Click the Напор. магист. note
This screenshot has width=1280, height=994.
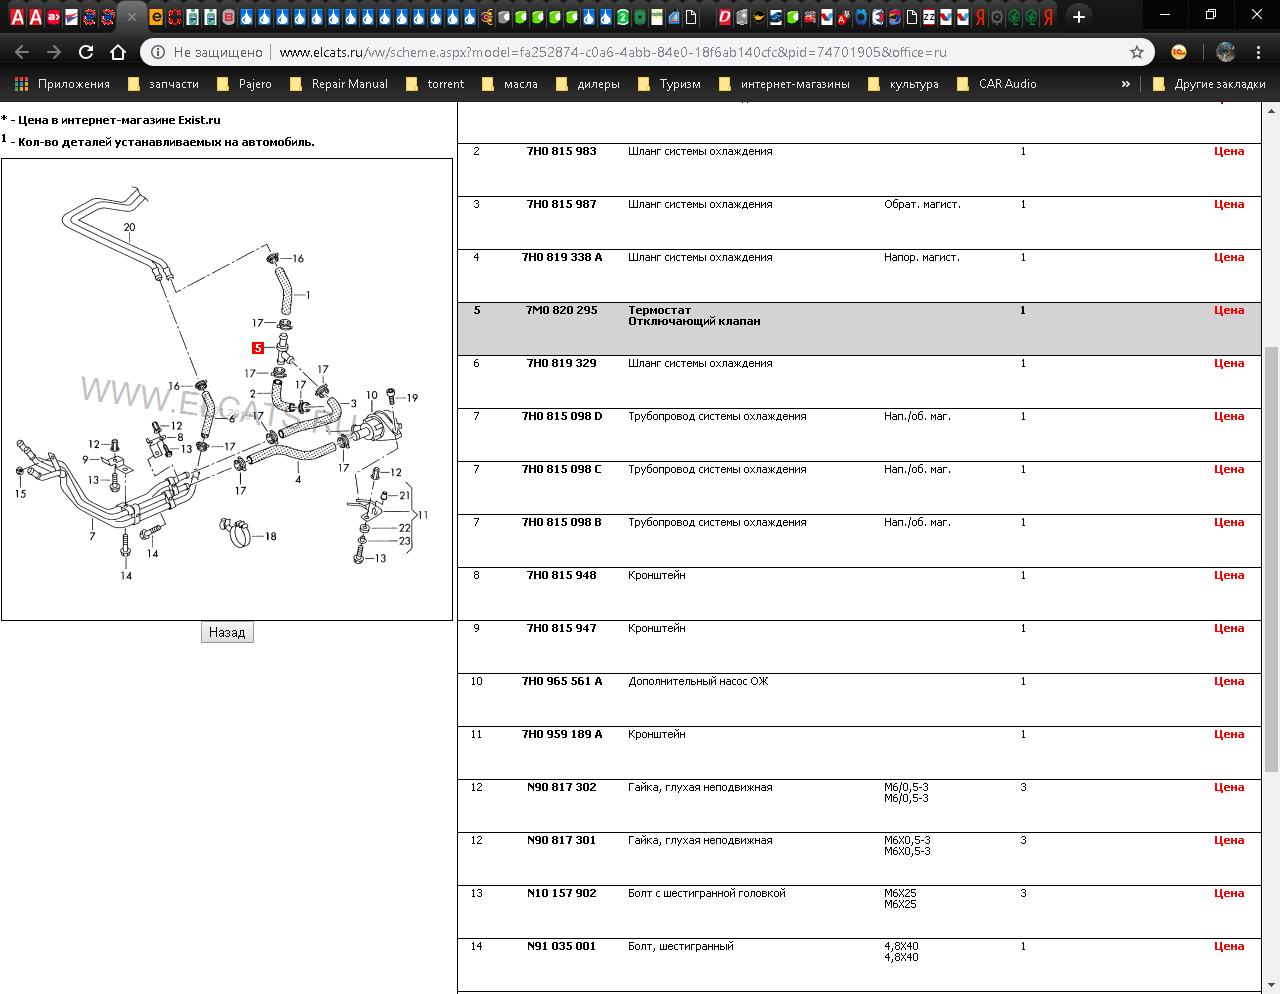pos(922,257)
